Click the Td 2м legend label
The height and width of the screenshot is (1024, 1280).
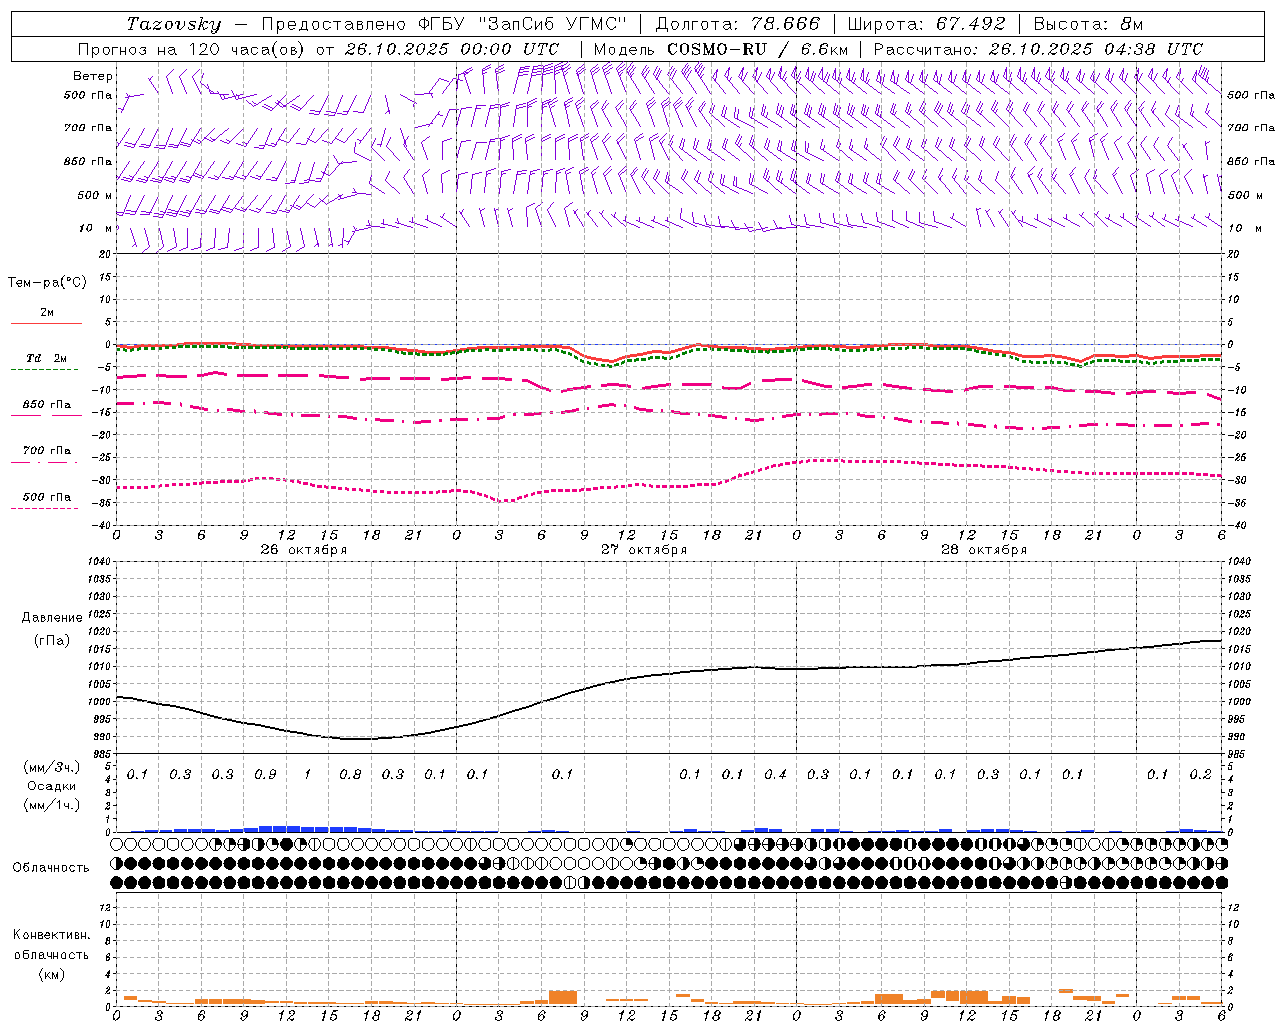coord(46,358)
